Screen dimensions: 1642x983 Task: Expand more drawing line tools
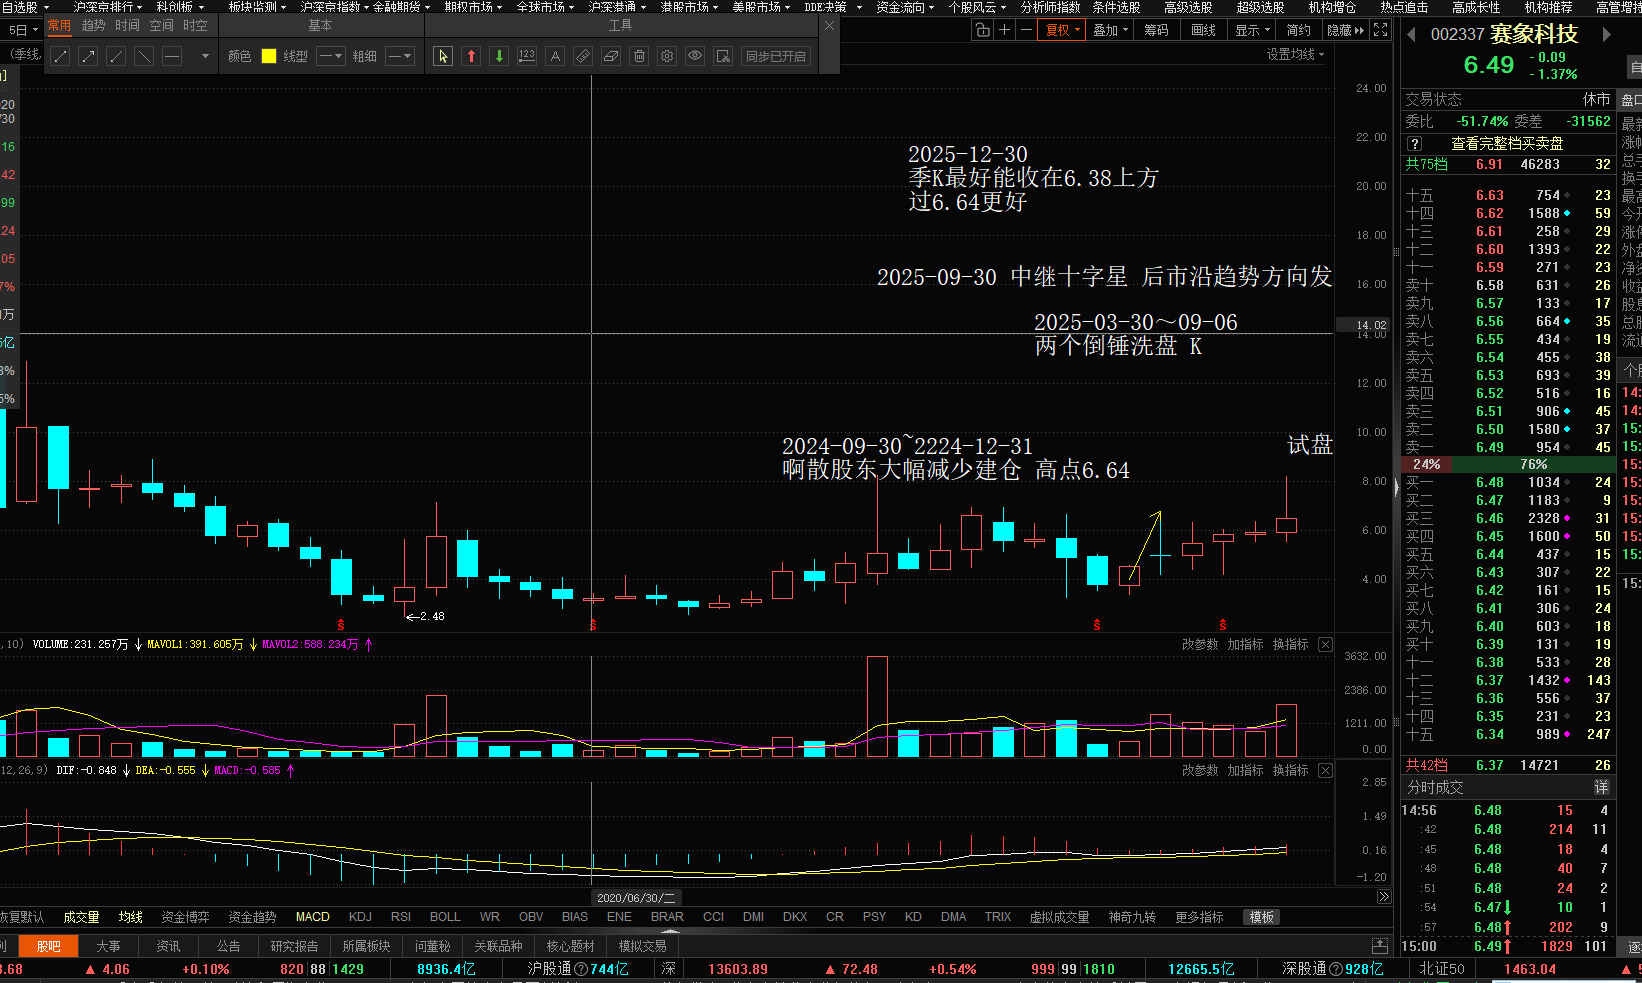(205, 56)
